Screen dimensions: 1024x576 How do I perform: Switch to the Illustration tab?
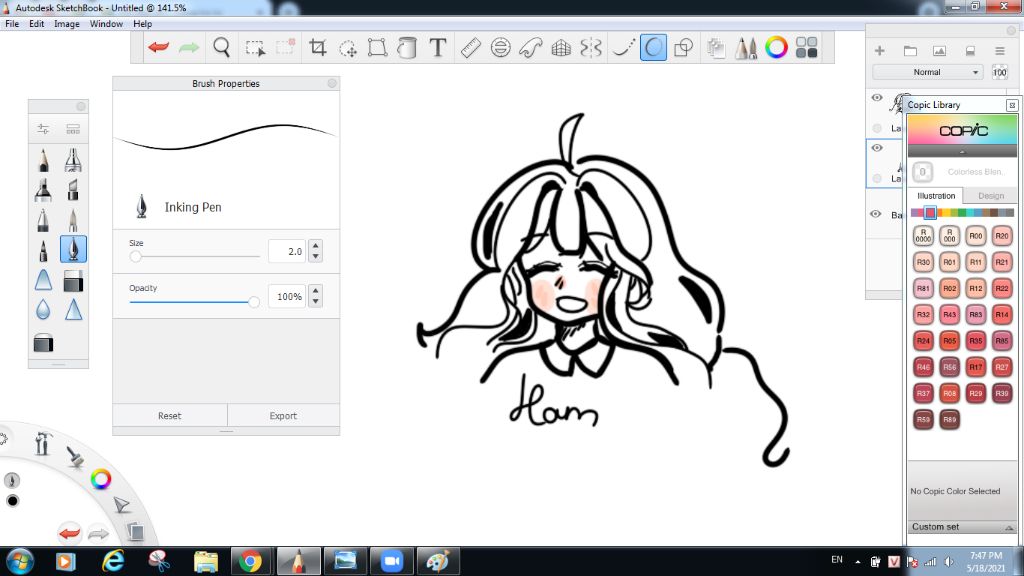[936, 196]
